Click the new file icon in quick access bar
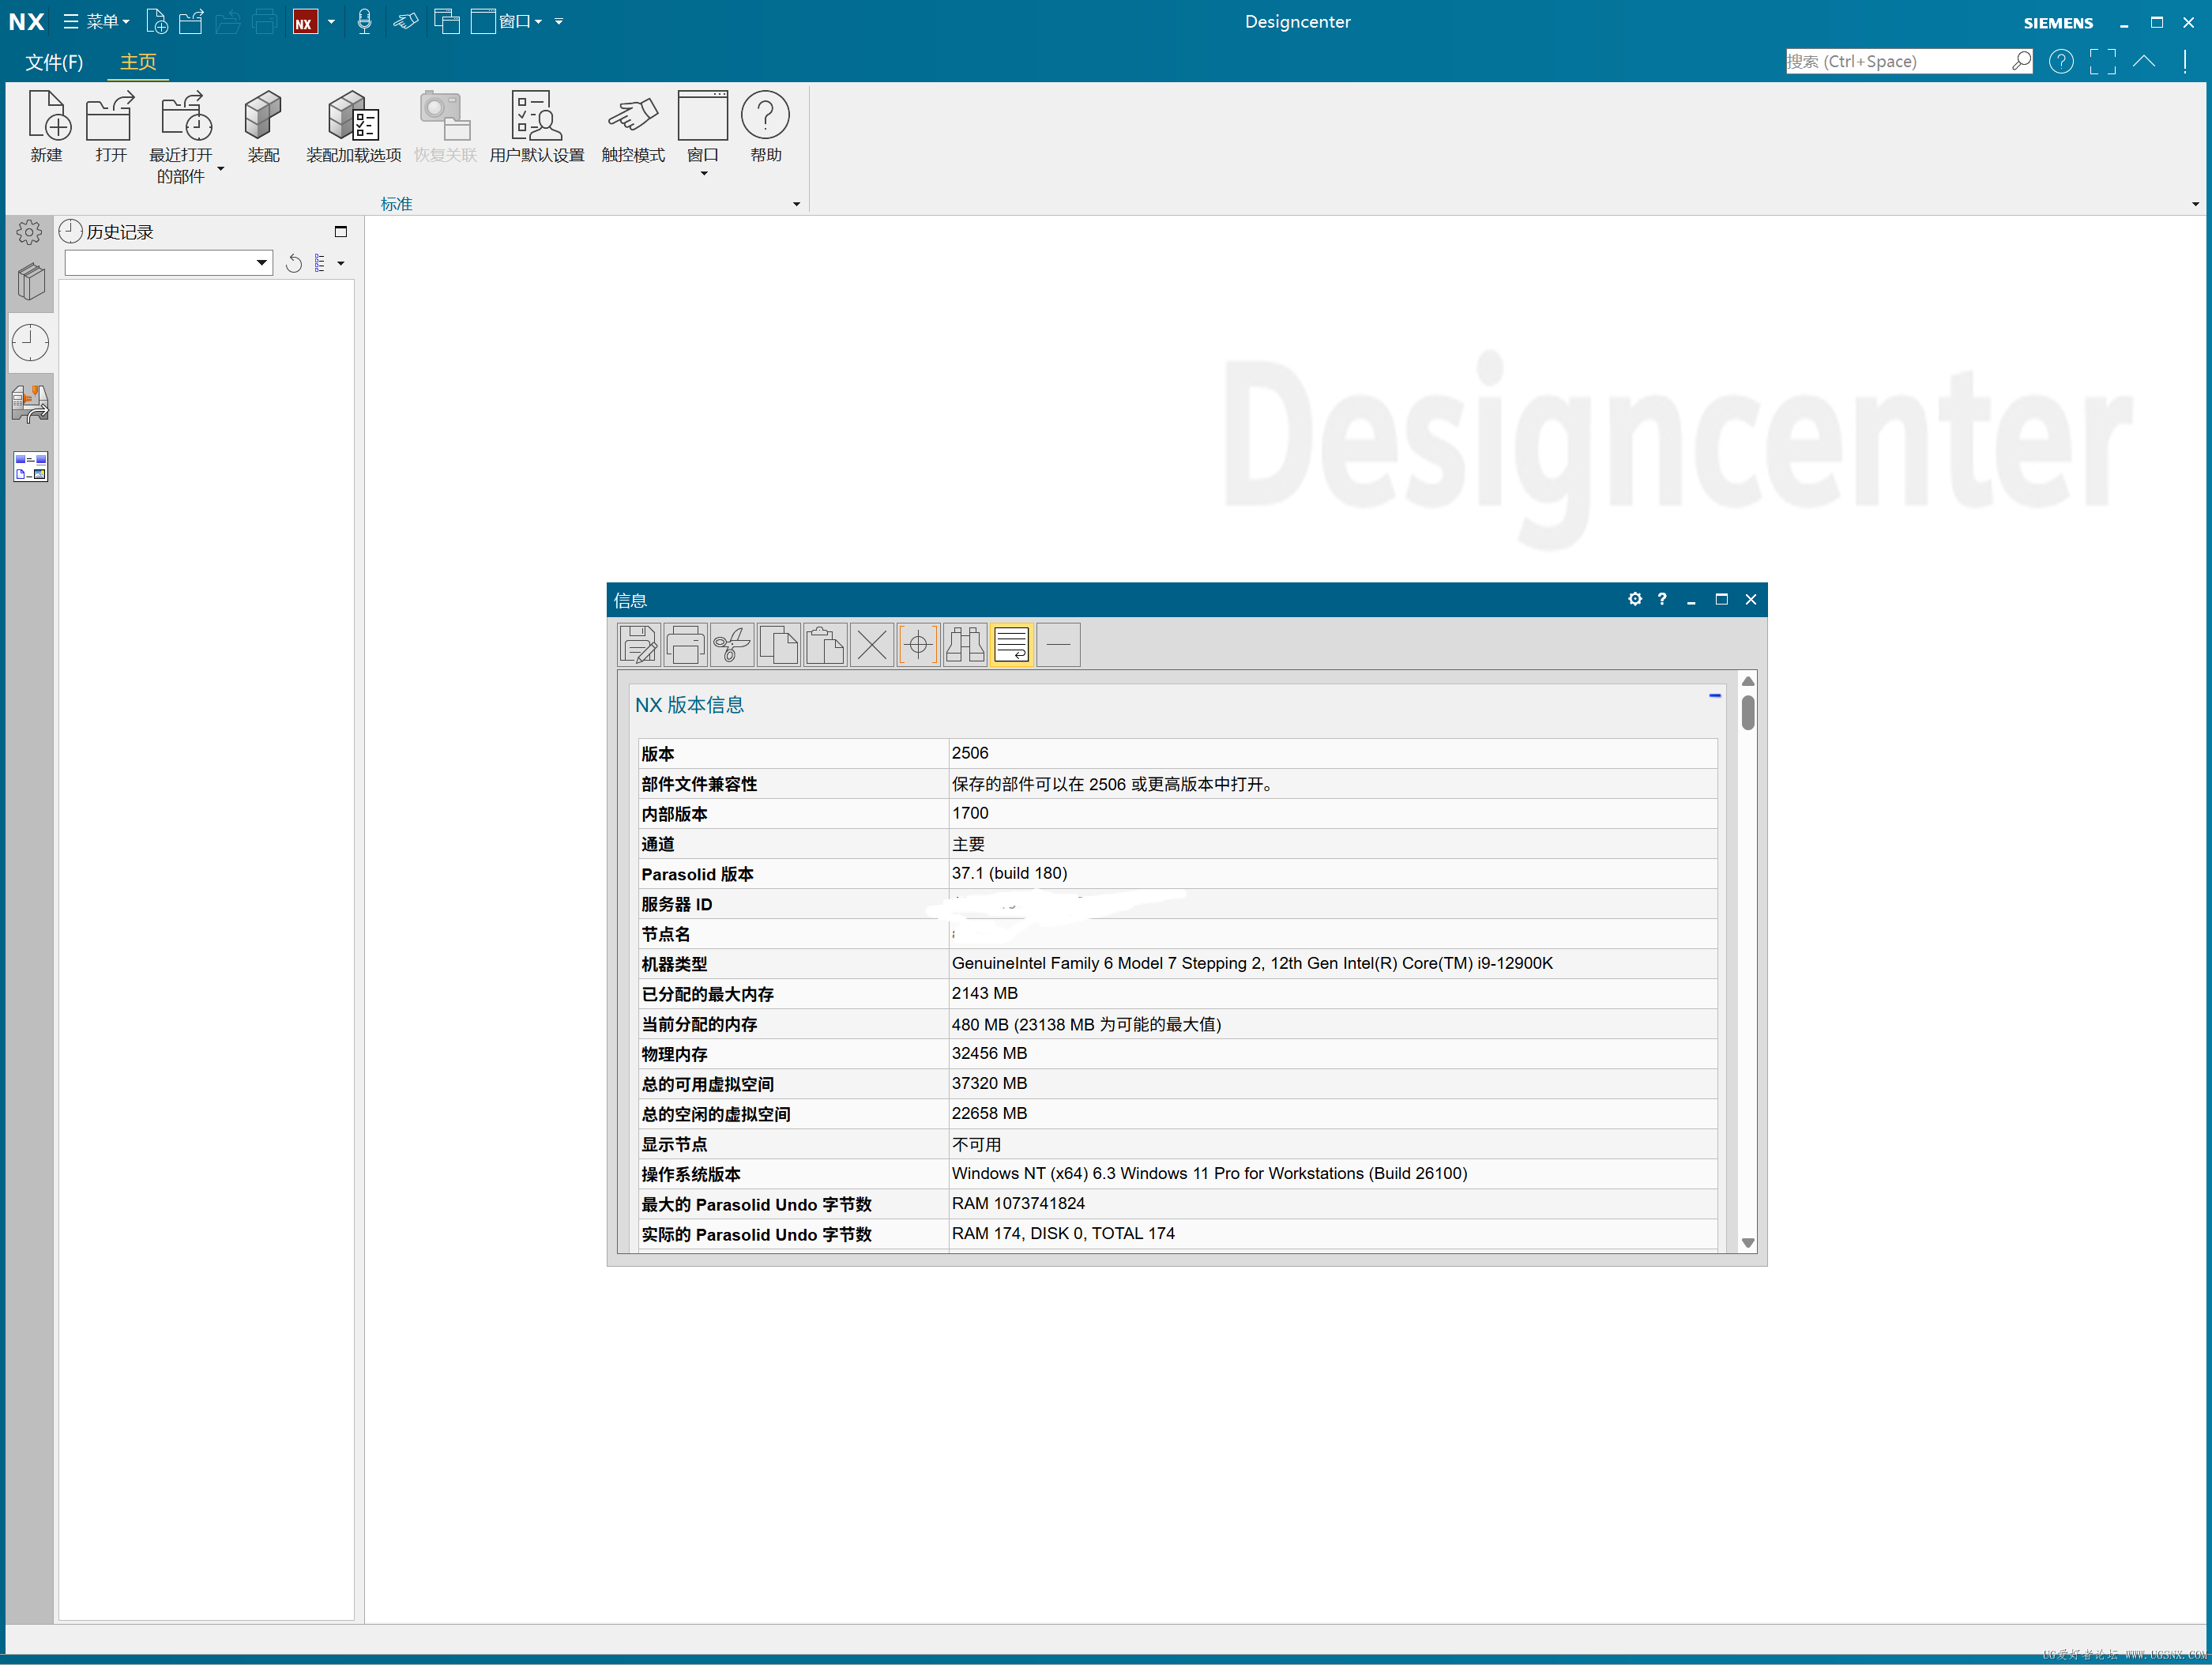2212x1665 pixels. pos(156,21)
